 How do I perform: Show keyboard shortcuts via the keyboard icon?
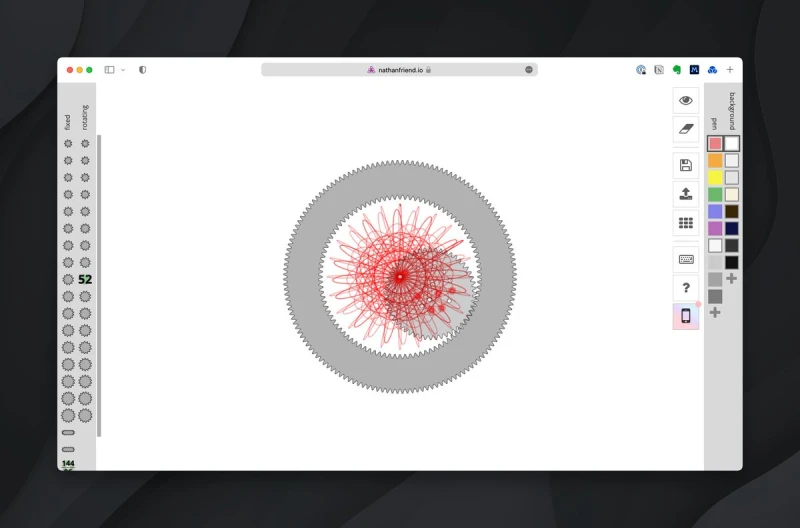point(685,259)
